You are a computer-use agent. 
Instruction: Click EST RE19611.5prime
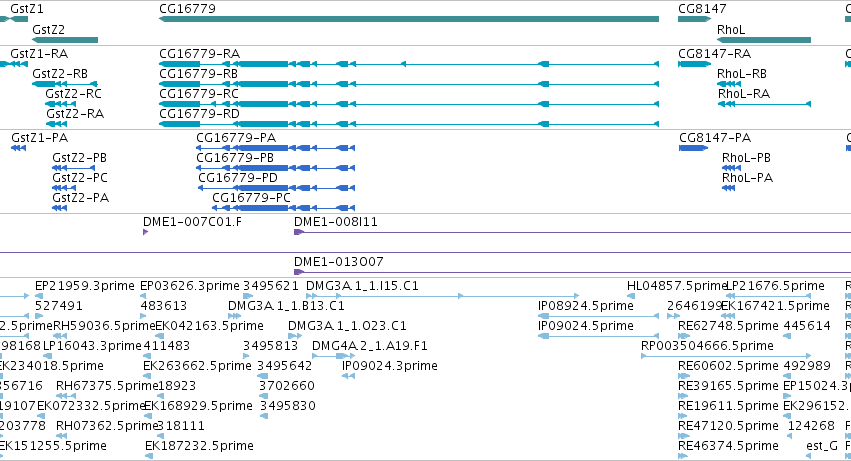coord(728,407)
